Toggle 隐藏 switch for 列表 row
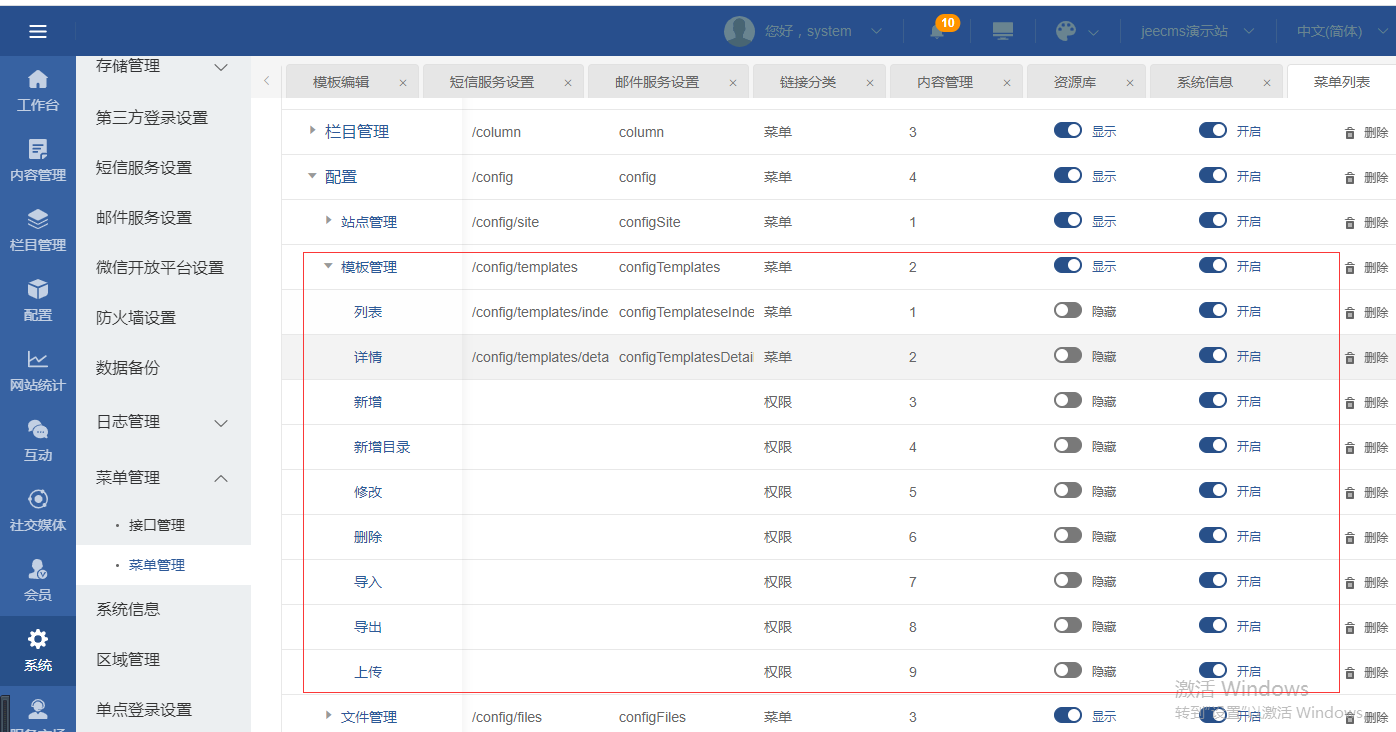 coord(1068,311)
